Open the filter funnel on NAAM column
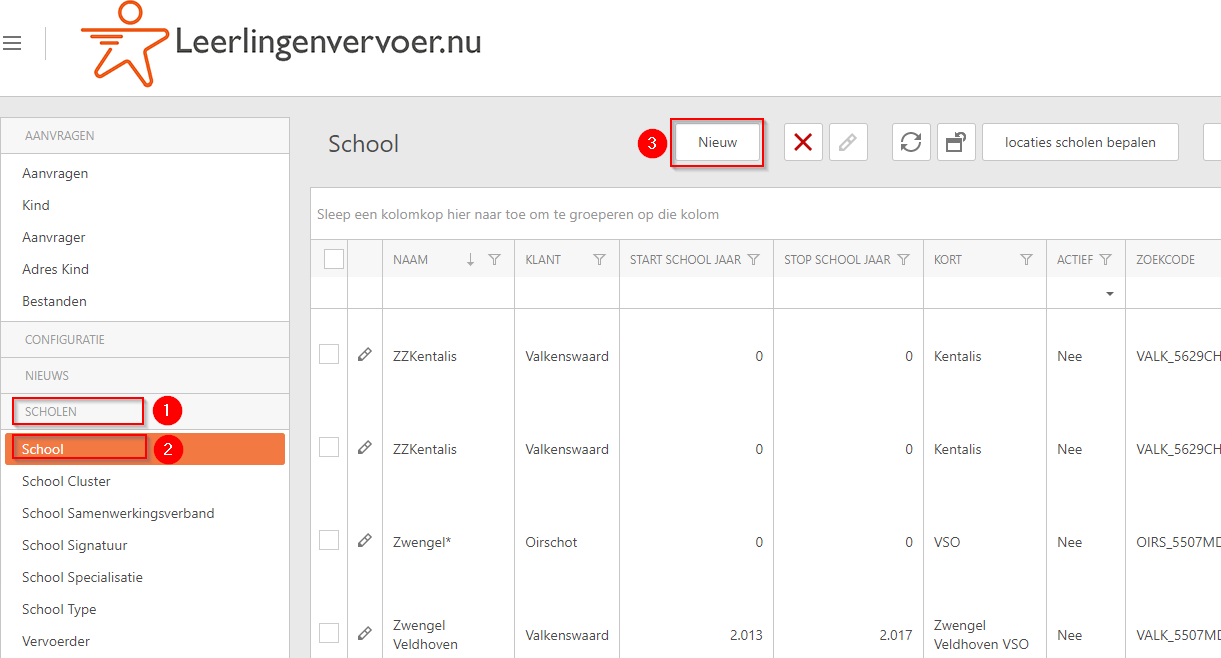 pos(495,259)
